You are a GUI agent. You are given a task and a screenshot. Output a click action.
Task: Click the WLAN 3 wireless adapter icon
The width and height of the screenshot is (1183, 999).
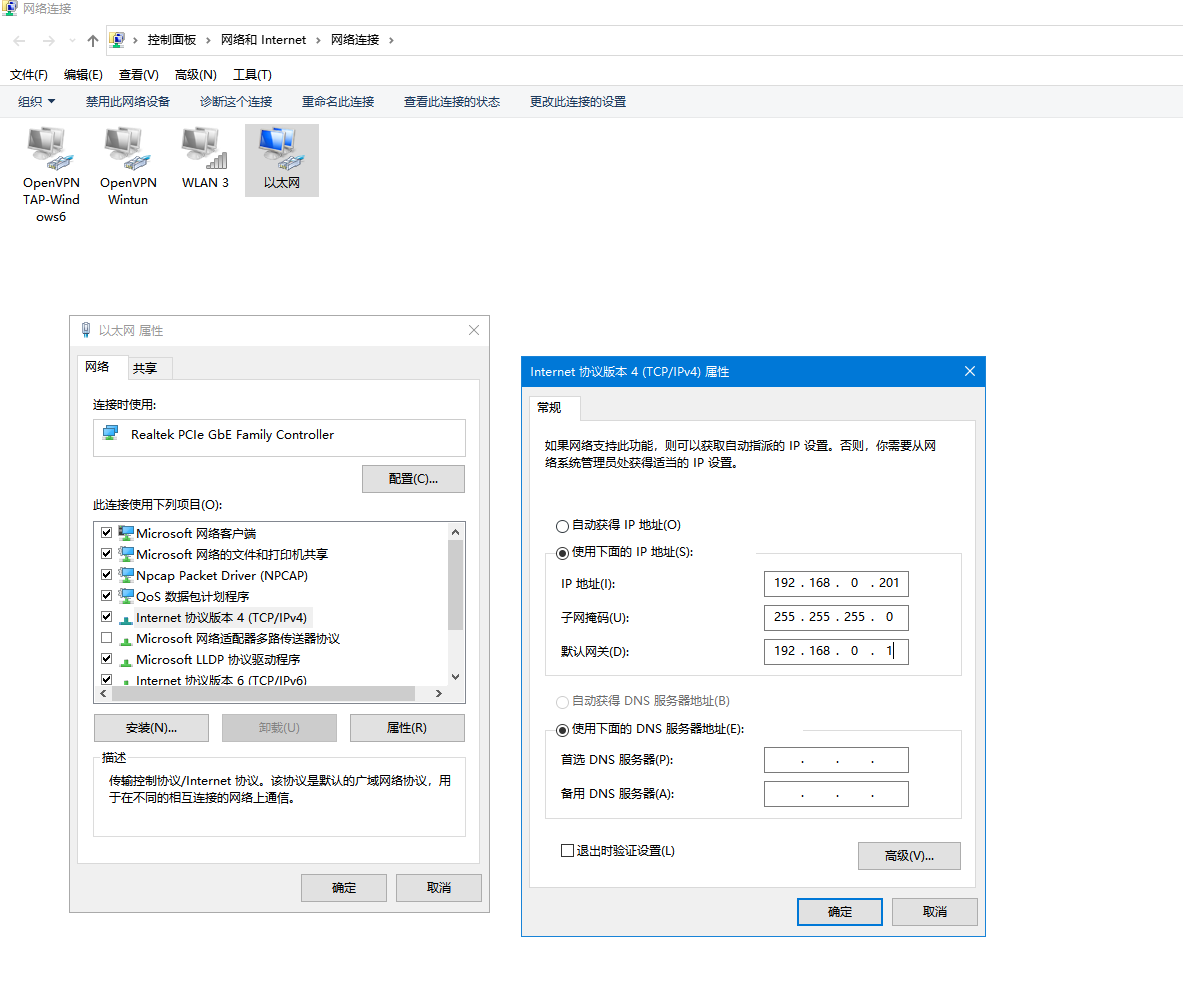205,149
